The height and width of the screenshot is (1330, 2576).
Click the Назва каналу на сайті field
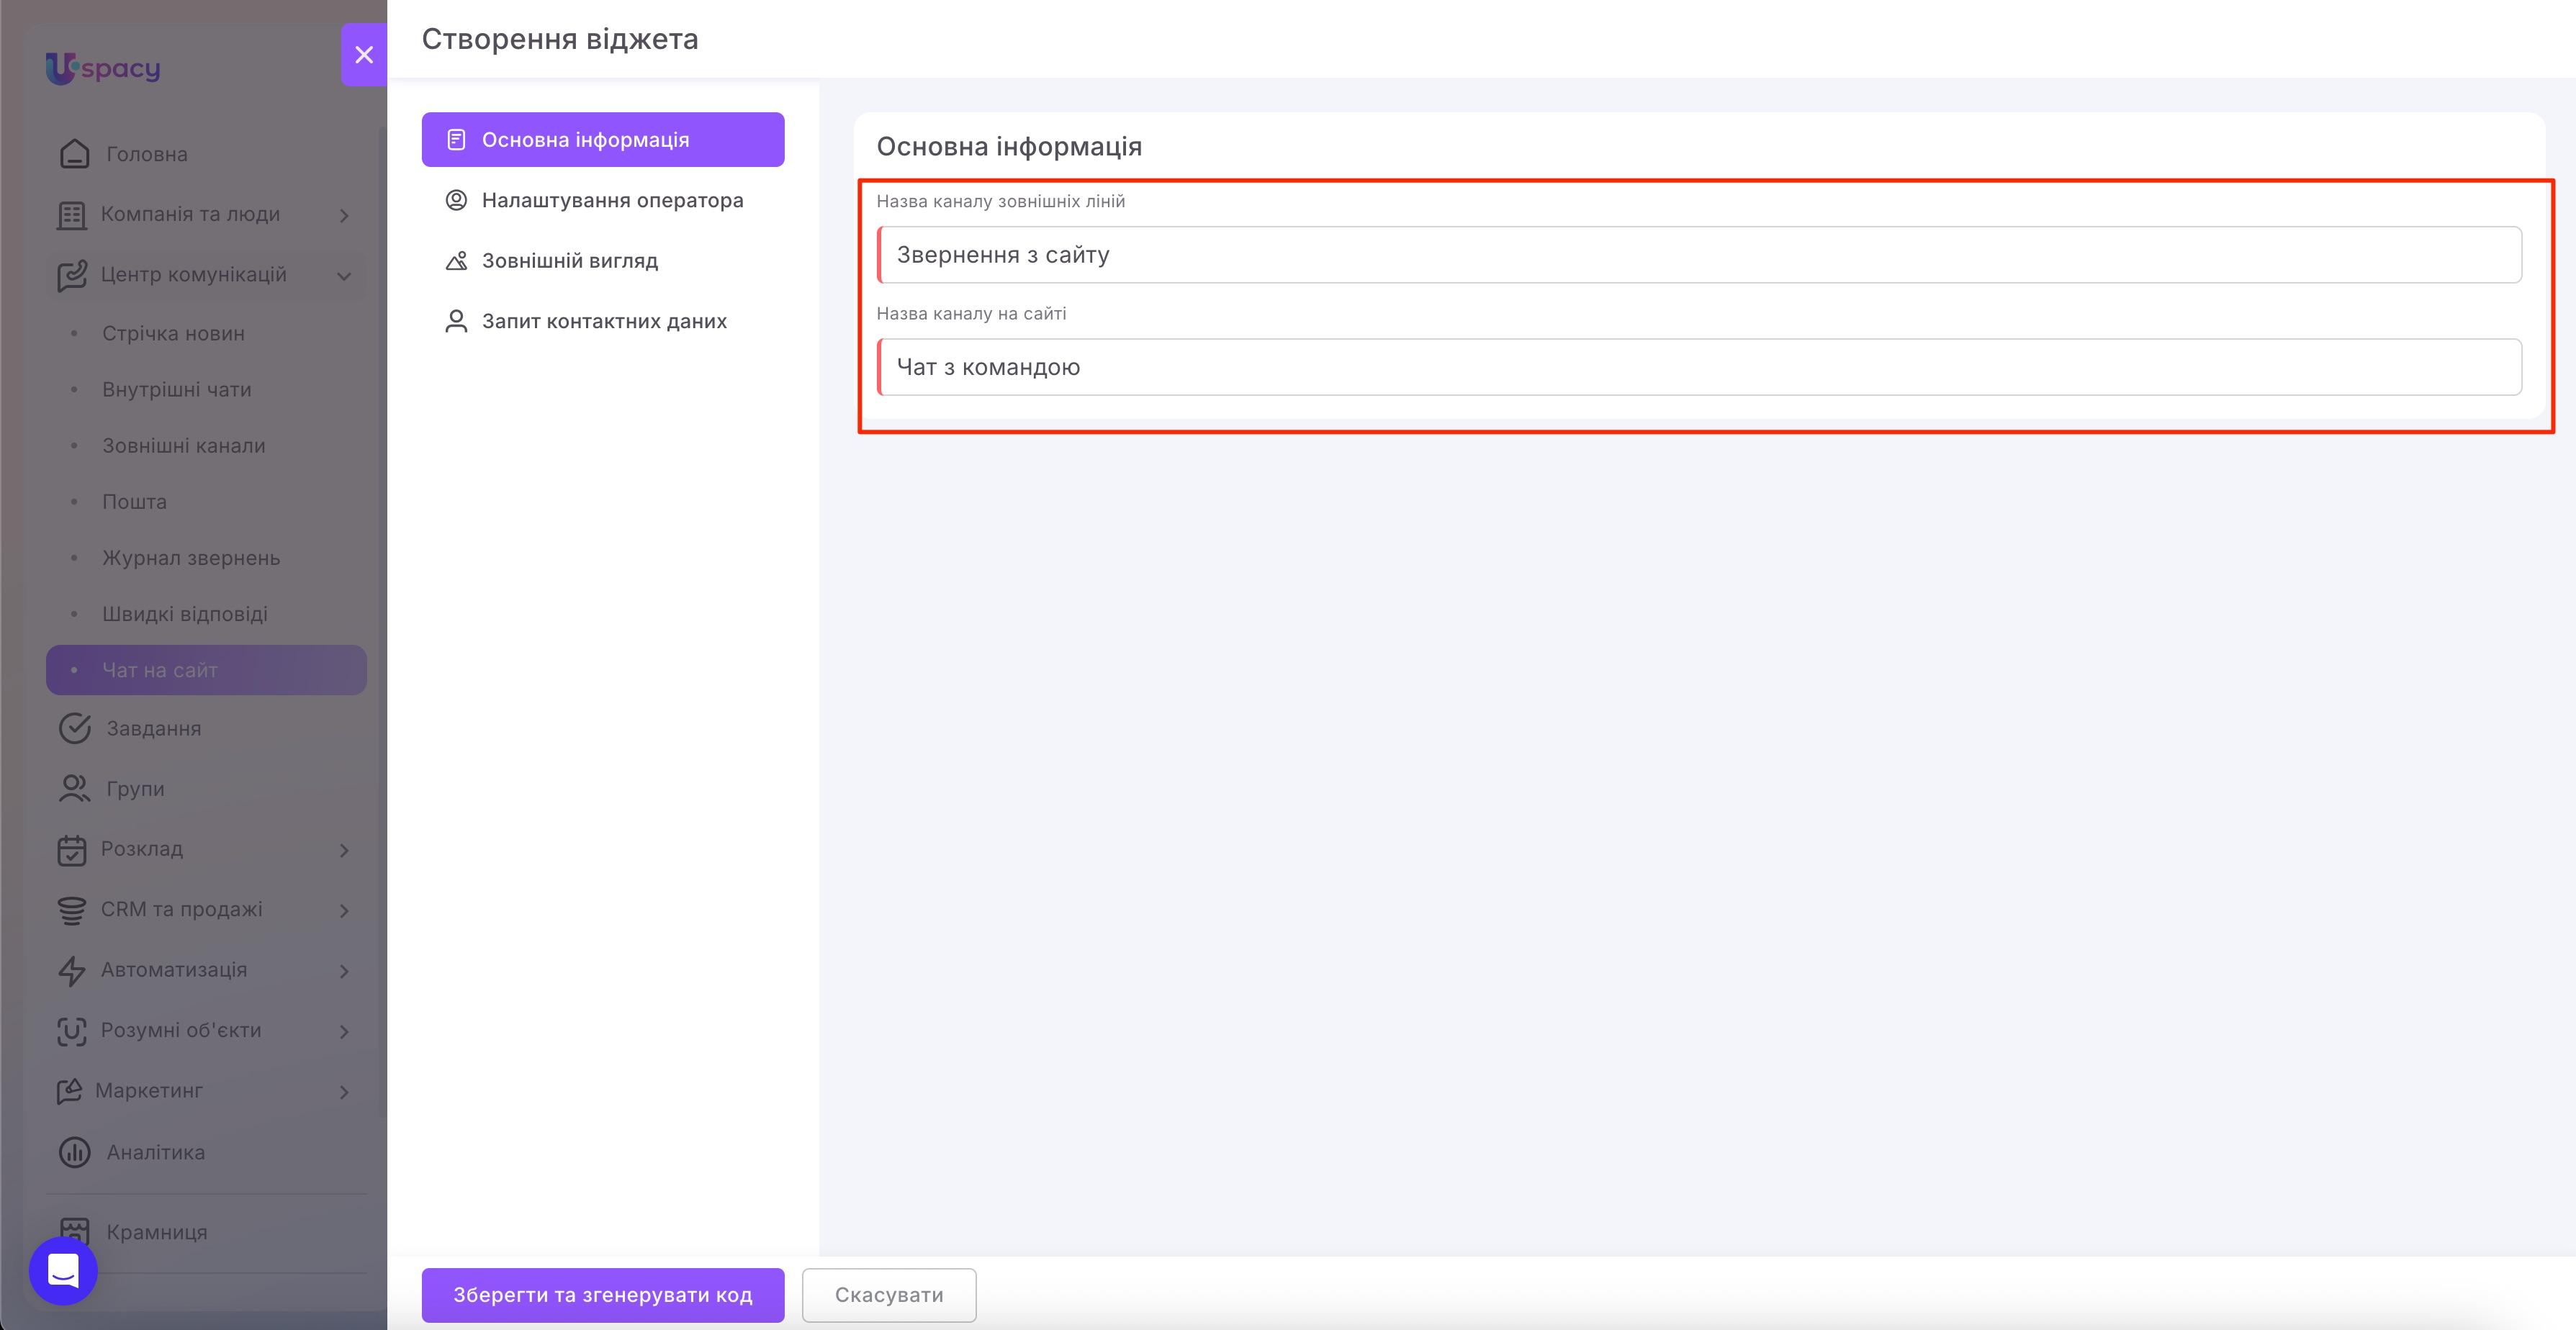(1699, 367)
